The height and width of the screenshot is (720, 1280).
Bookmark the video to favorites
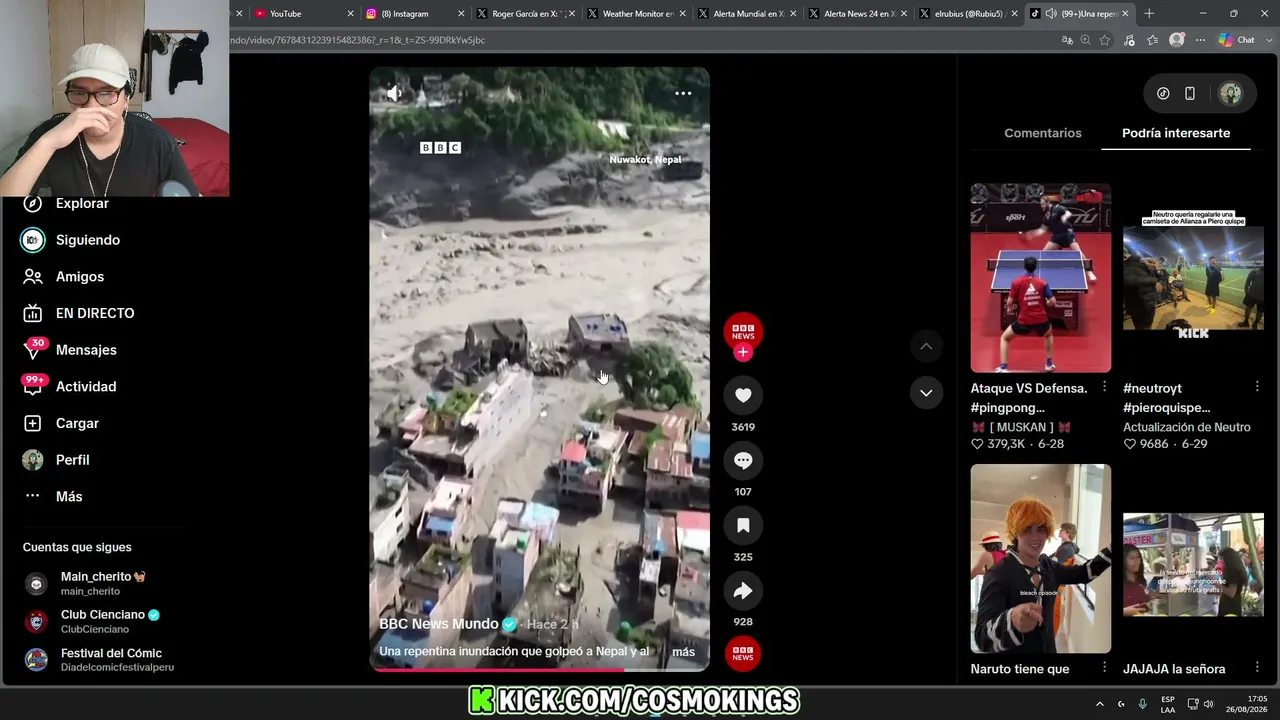pyautogui.click(x=743, y=525)
